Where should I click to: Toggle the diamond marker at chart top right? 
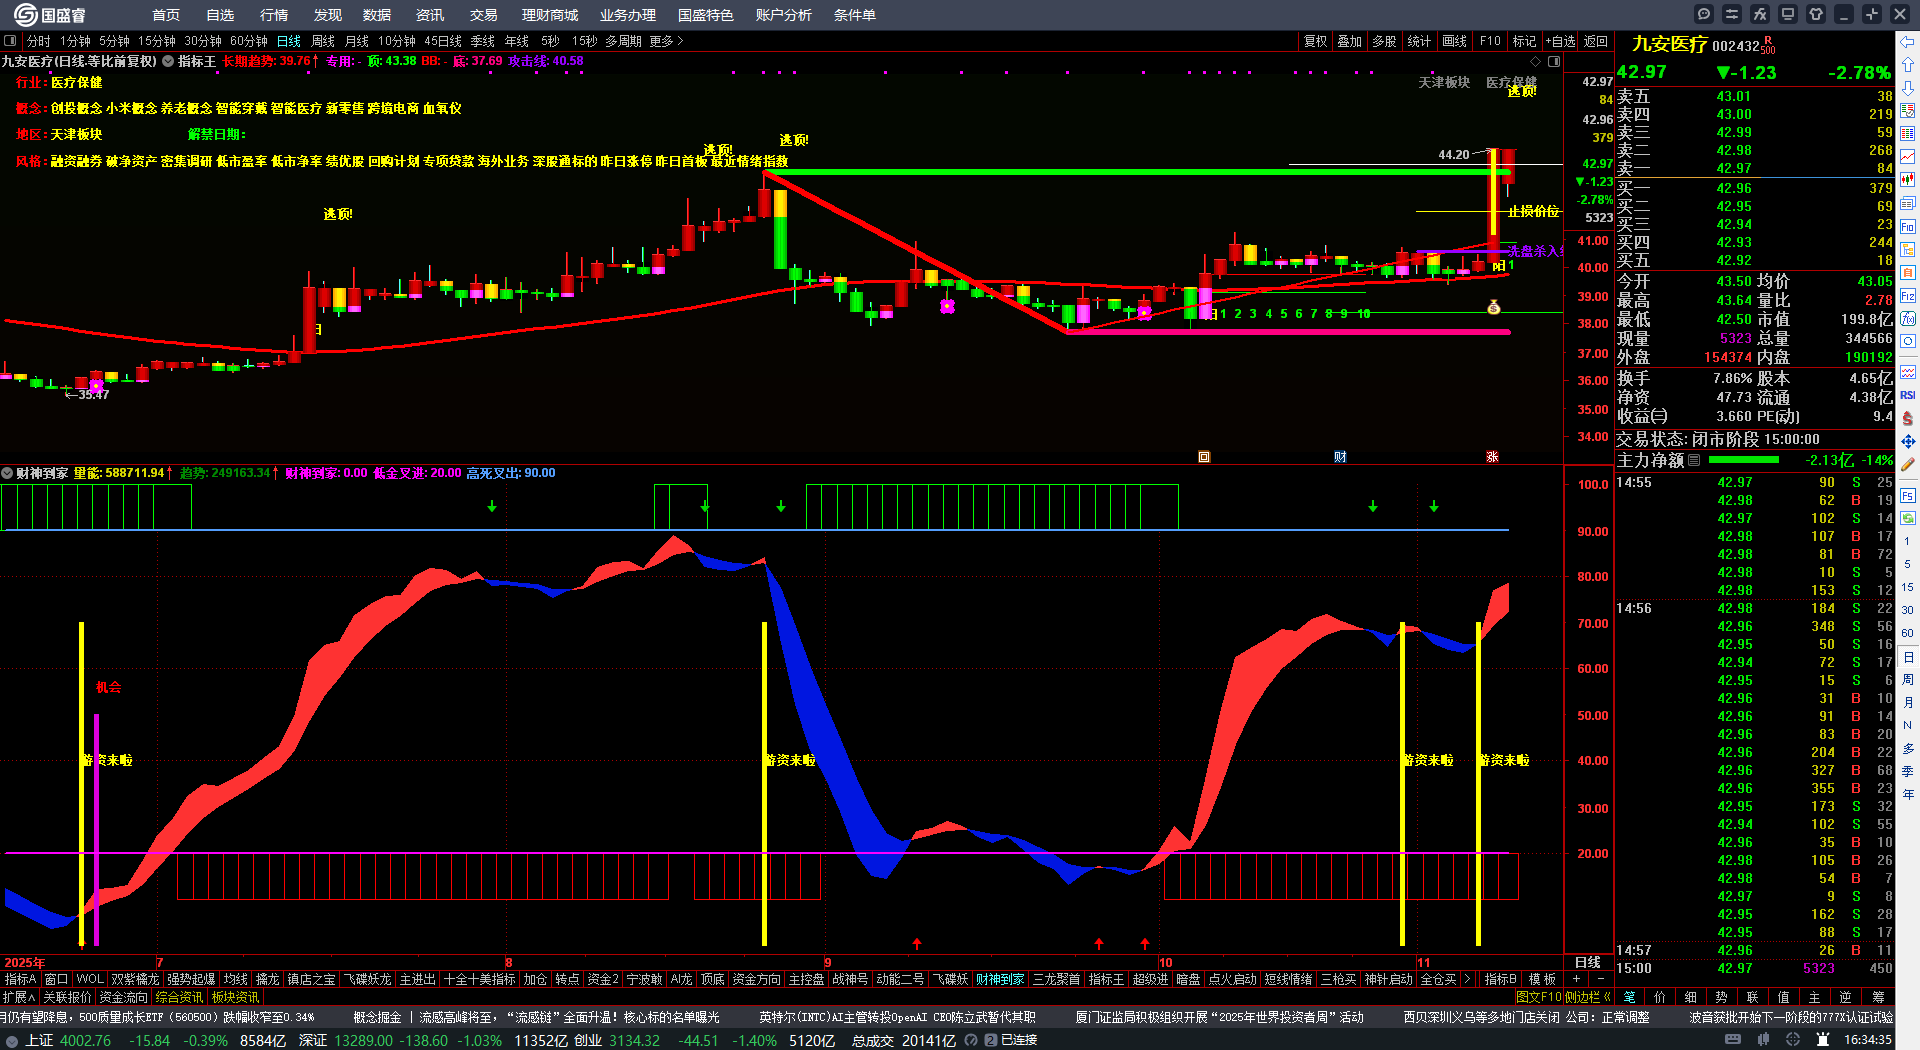1536,61
